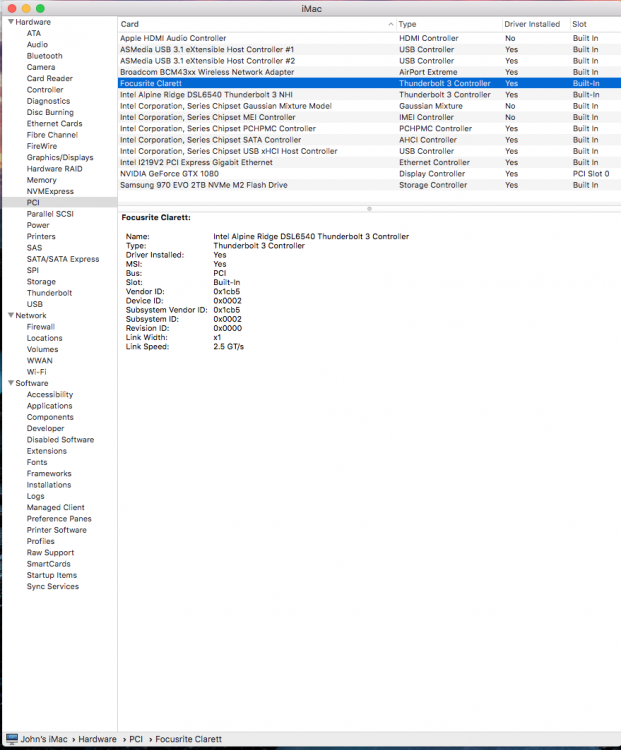The image size is (621, 750).
Task: Select Intel I219V2 PCI Express Gigabit Ethernet row
Action: (x=369, y=162)
